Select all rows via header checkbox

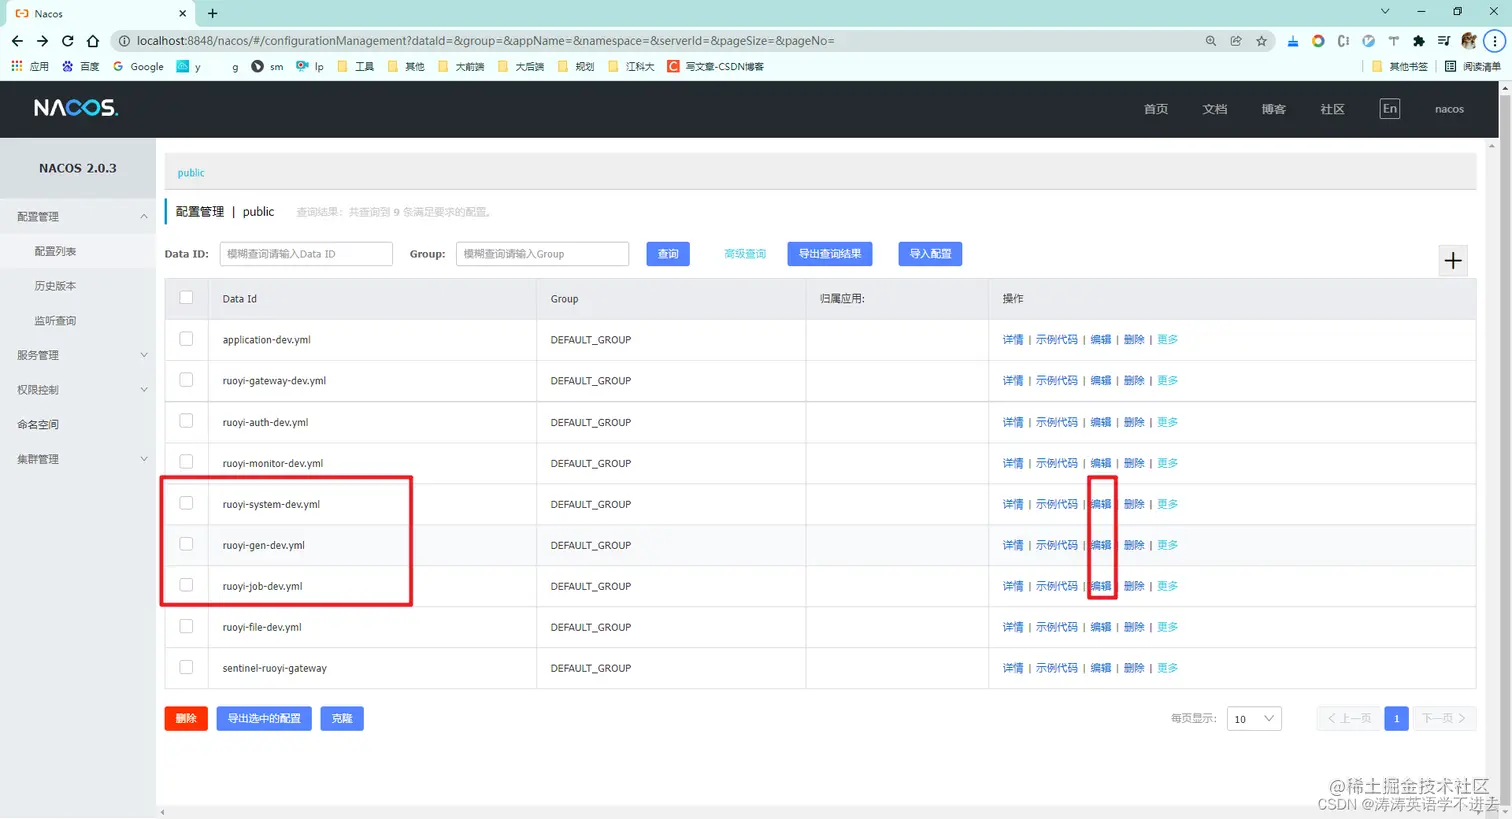pyautogui.click(x=186, y=297)
